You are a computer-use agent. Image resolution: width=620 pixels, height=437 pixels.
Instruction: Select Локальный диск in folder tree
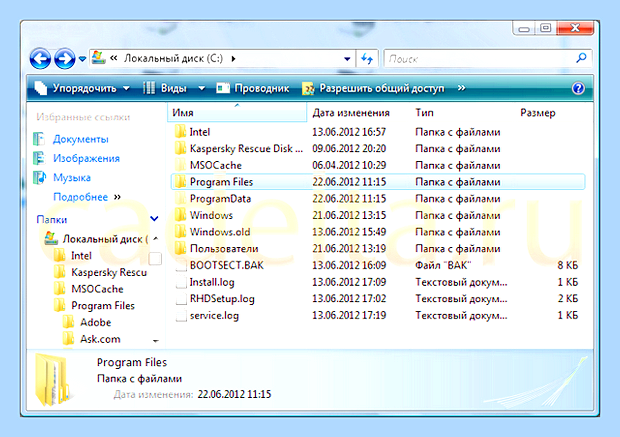point(105,239)
